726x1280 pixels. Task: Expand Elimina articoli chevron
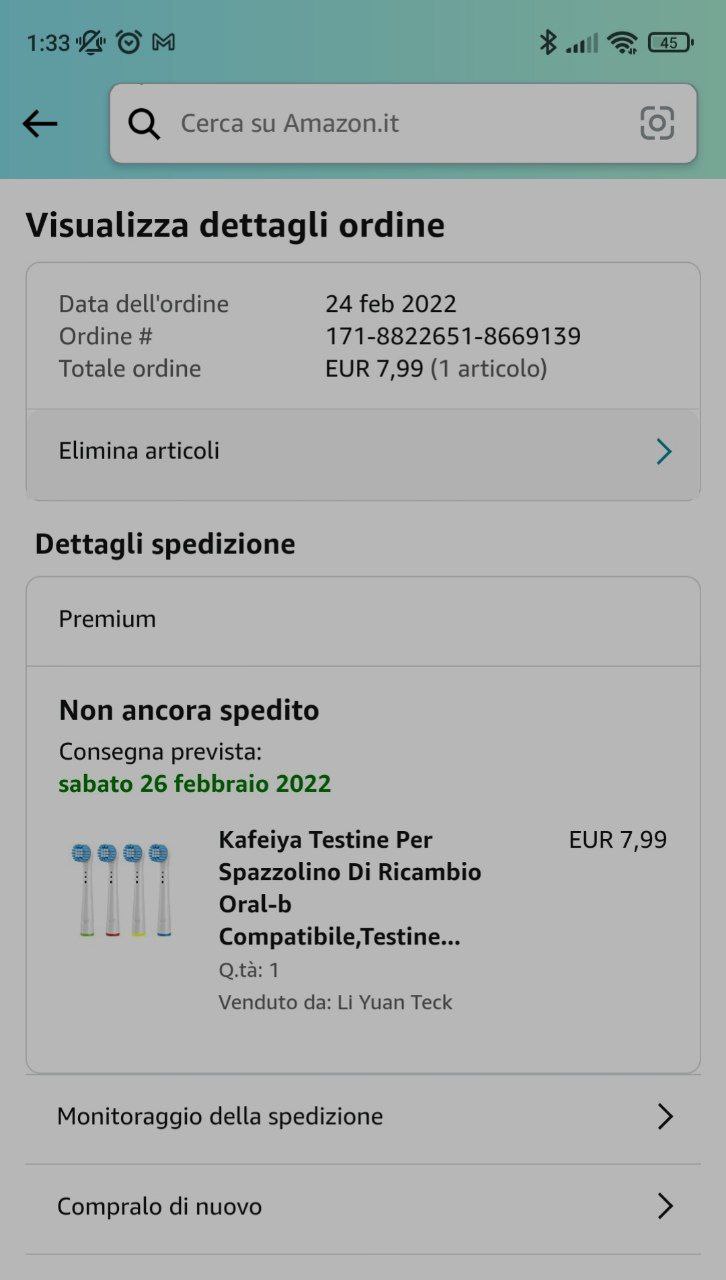pyautogui.click(x=664, y=452)
